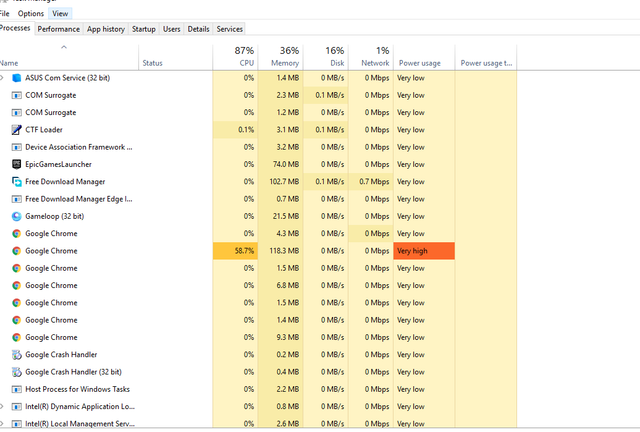The width and height of the screenshot is (640, 432).
Task: Select the EpicGamesLauncher process name
Action: point(58,165)
